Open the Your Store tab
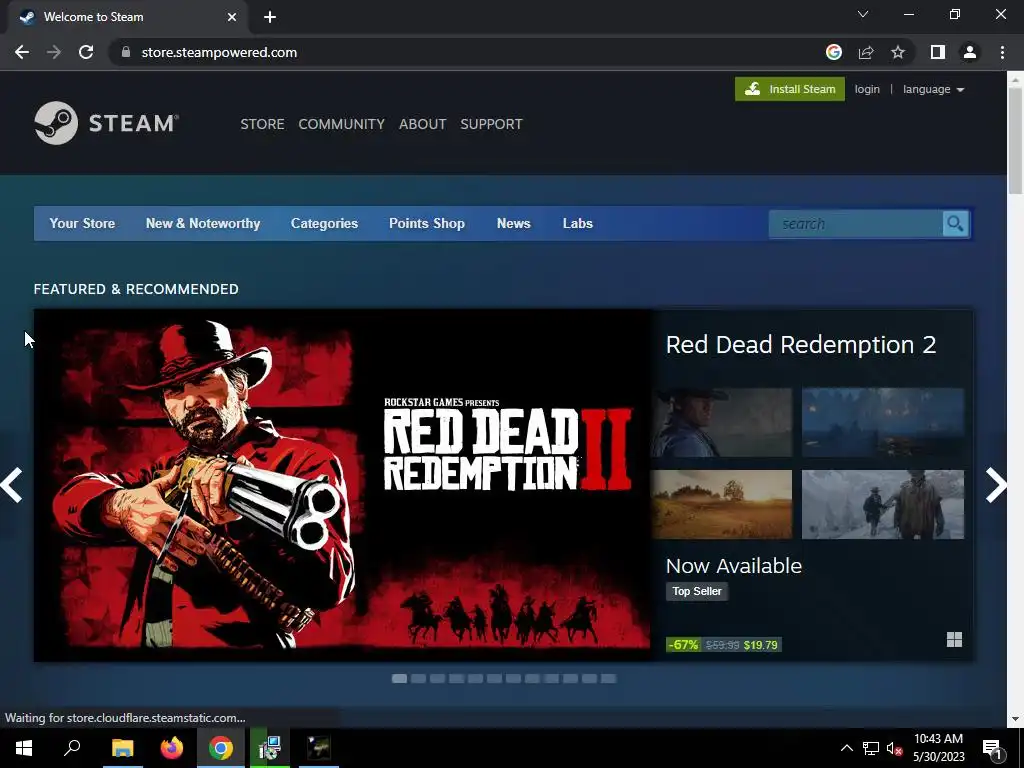The width and height of the screenshot is (1024, 768). (x=82, y=223)
